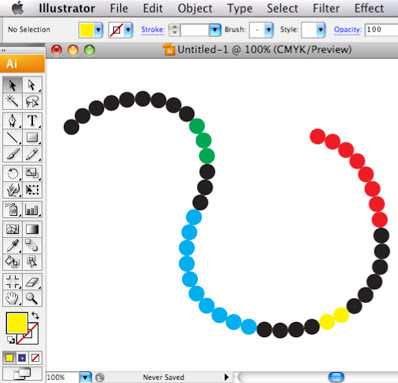The width and height of the screenshot is (398, 383).
Task: Click the Opacity link
Action: [x=347, y=30]
